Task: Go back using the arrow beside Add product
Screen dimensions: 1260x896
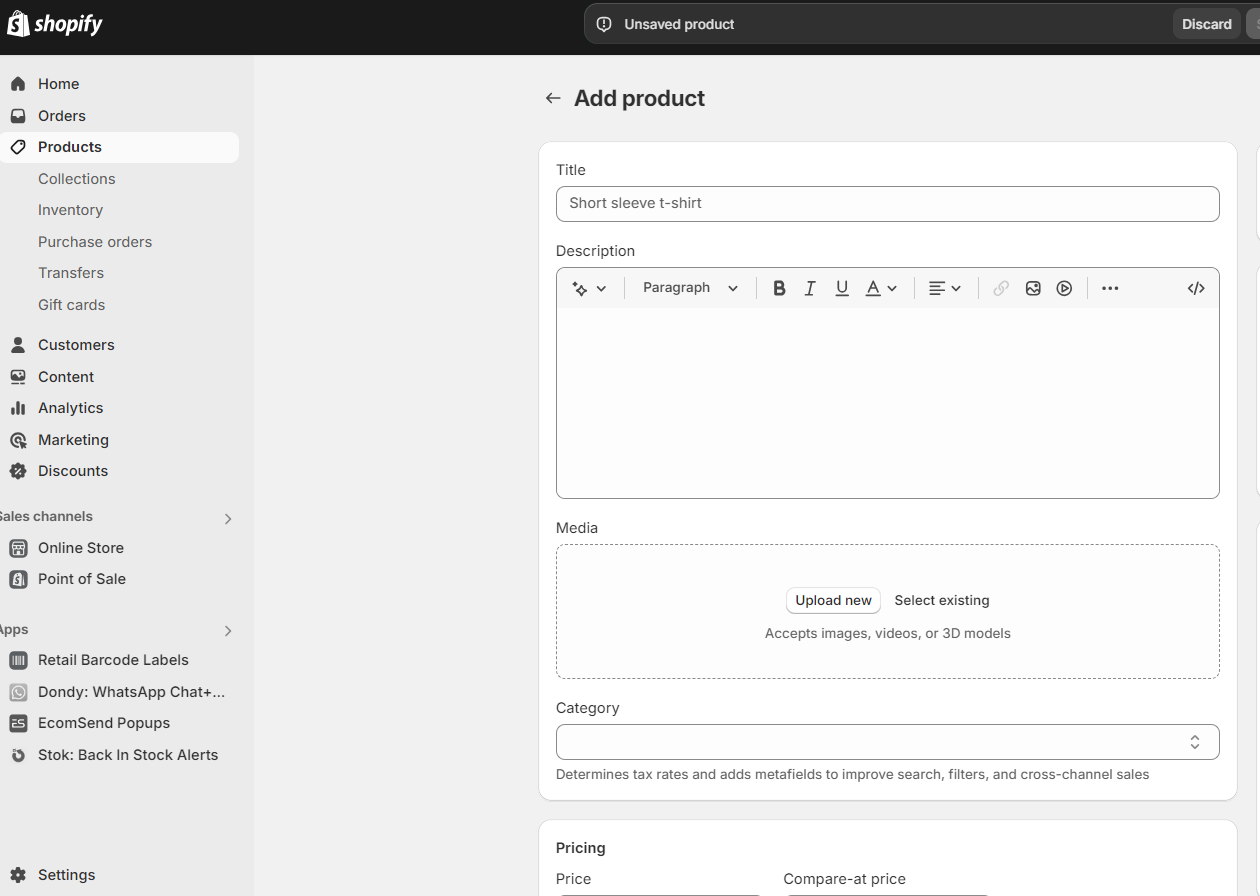Action: 553,98
